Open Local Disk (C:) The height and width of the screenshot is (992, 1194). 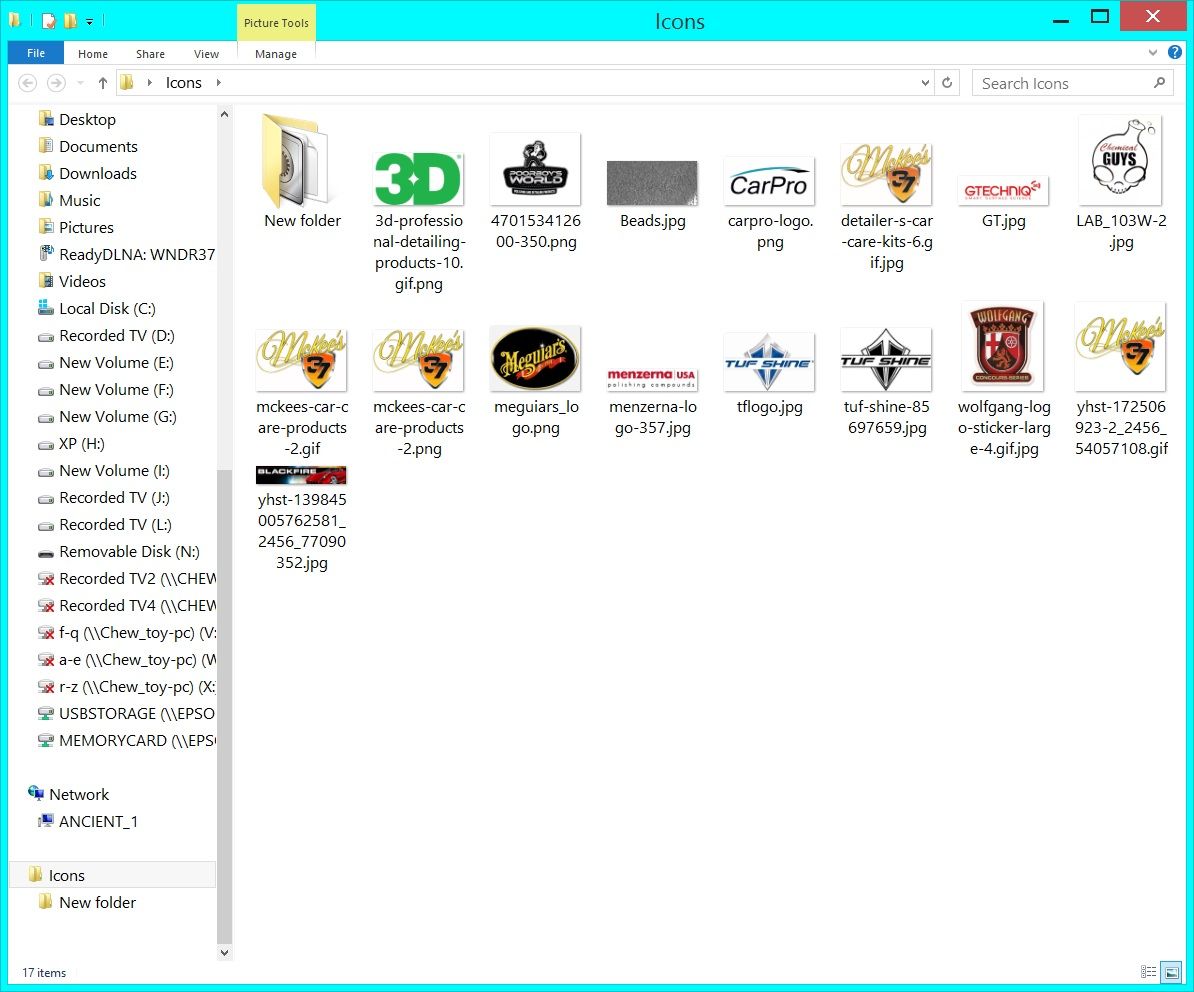tap(107, 308)
